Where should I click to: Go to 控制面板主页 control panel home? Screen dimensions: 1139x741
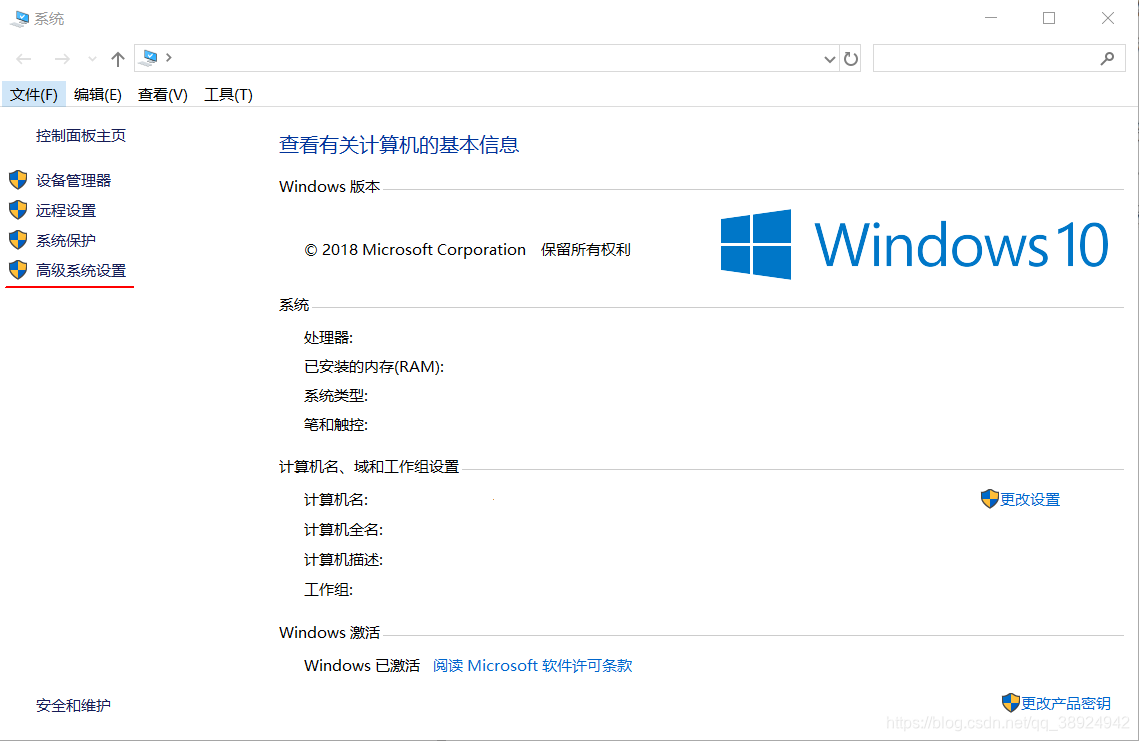81,136
